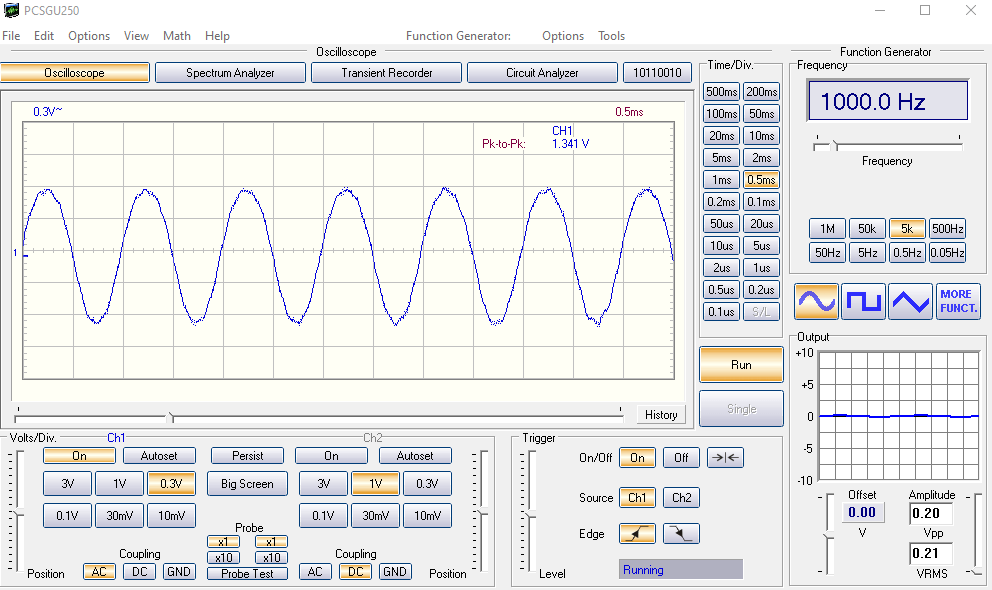The height and width of the screenshot is (590, 992).
Task: Open the MORE FUNCT. waveform options
Action: click(x=957, y=301)
